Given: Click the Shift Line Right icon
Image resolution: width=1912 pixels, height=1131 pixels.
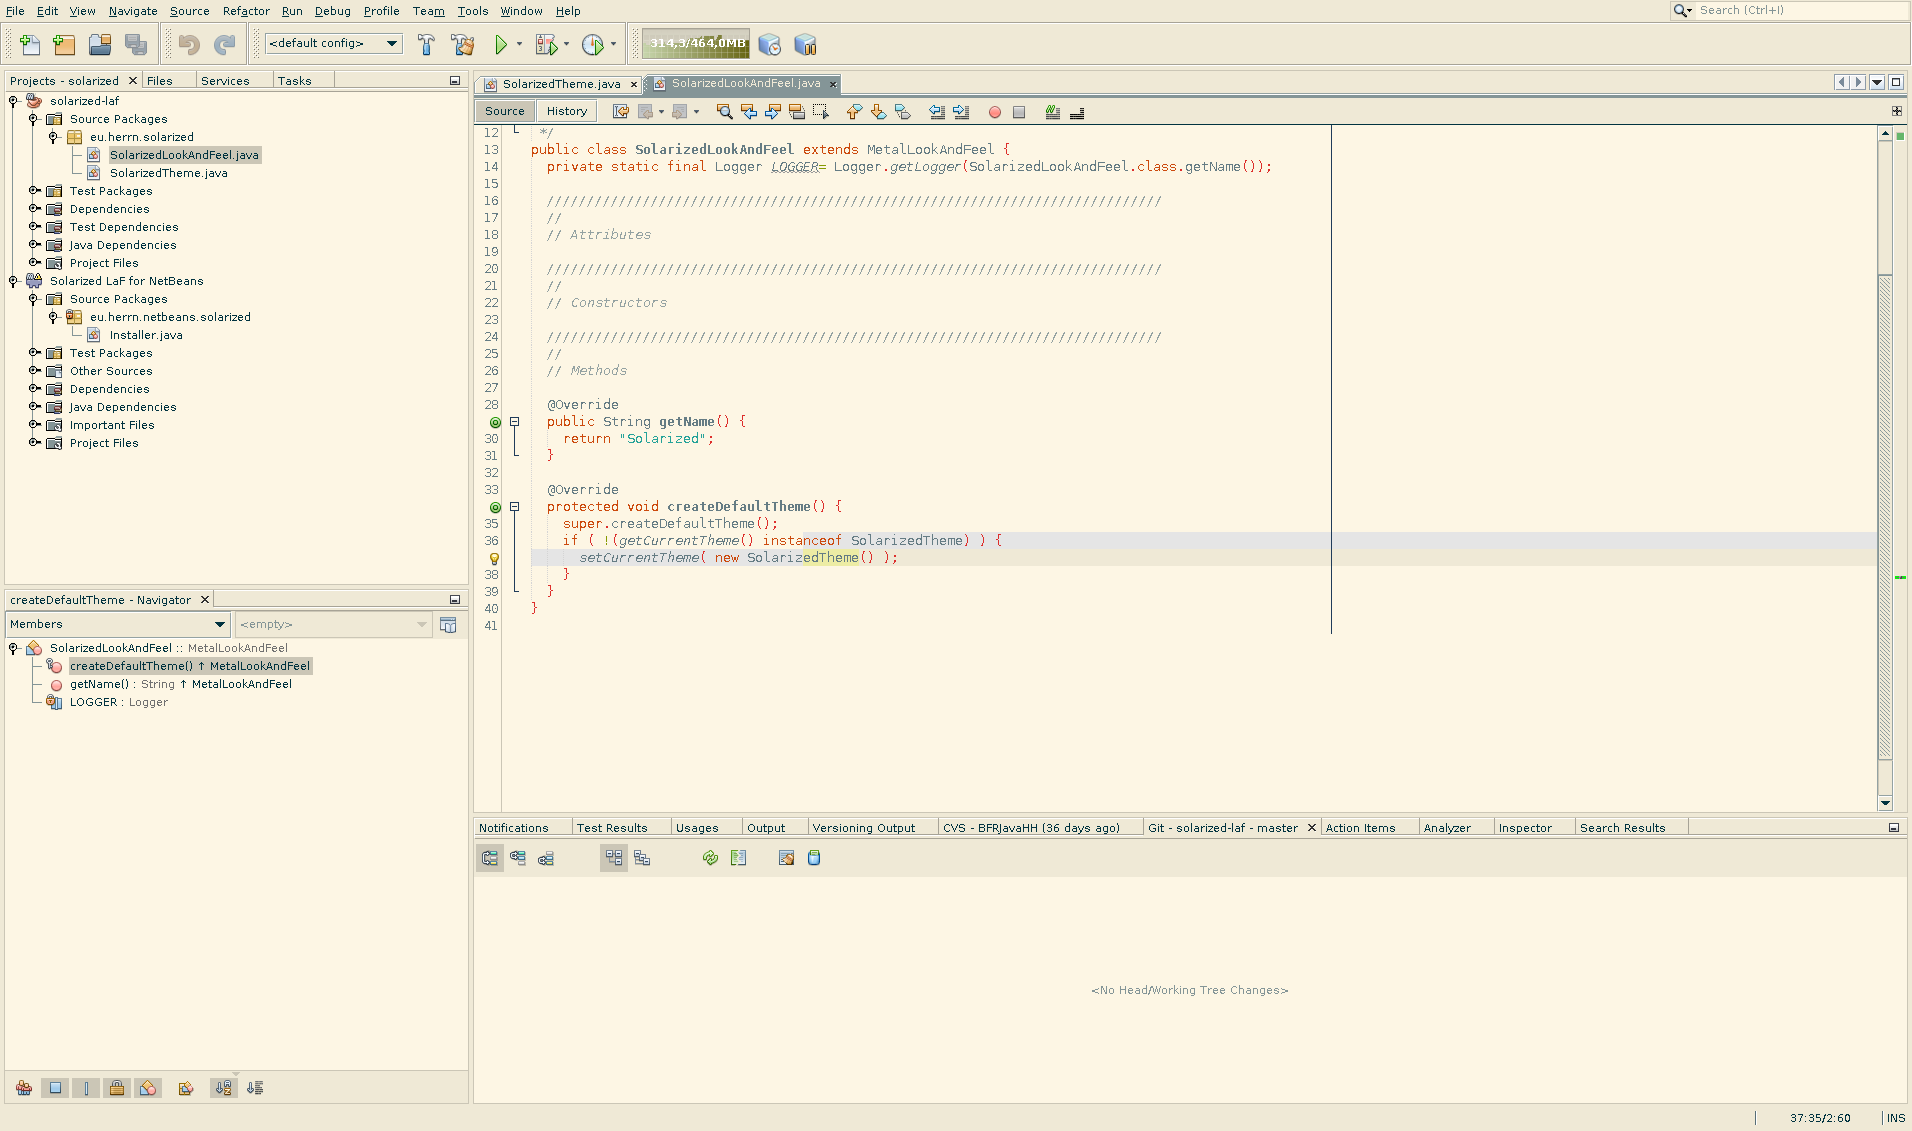Looking at the screenshot, I should [x=961, y=112].
